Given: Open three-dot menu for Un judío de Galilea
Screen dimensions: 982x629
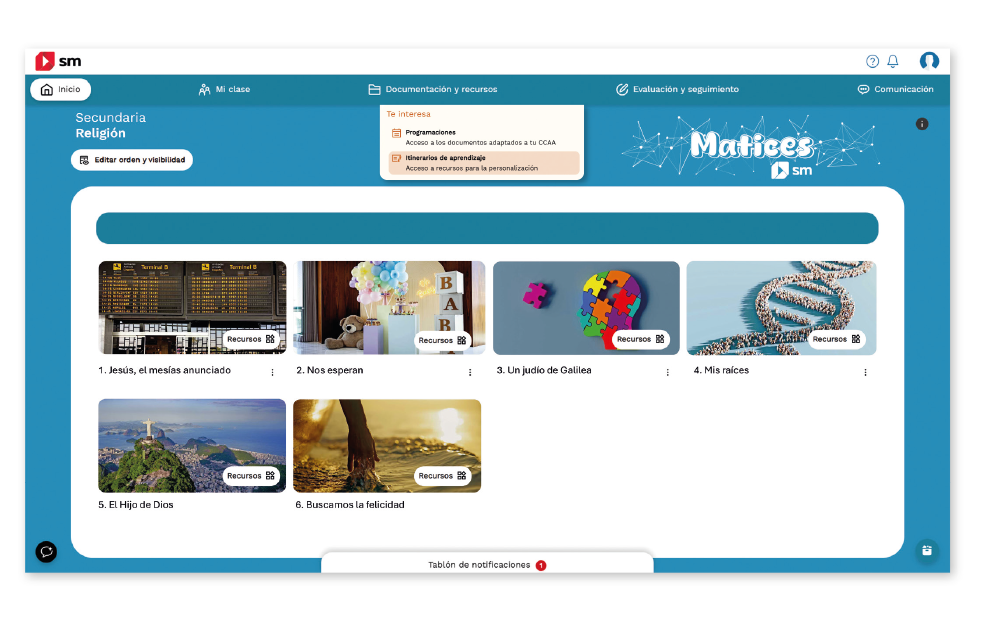Looking at the screenshot, I should 668,372.
